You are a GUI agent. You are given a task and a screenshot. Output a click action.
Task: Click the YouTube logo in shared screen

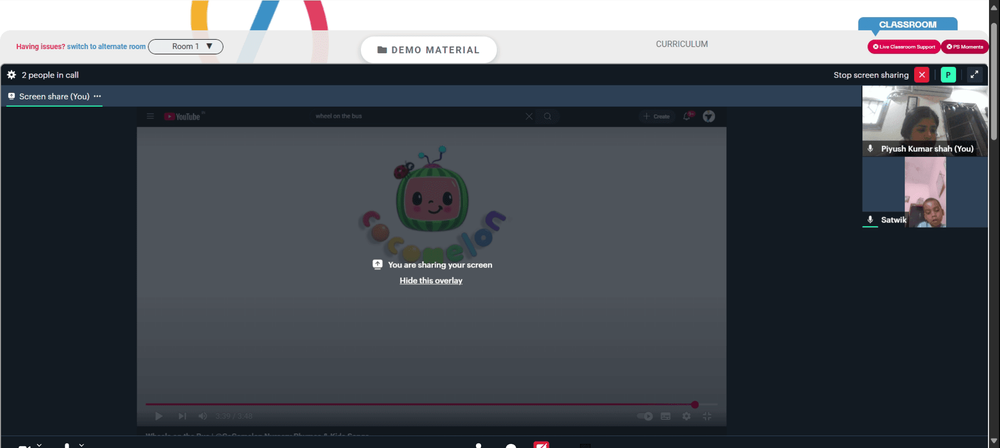[183, 117]
